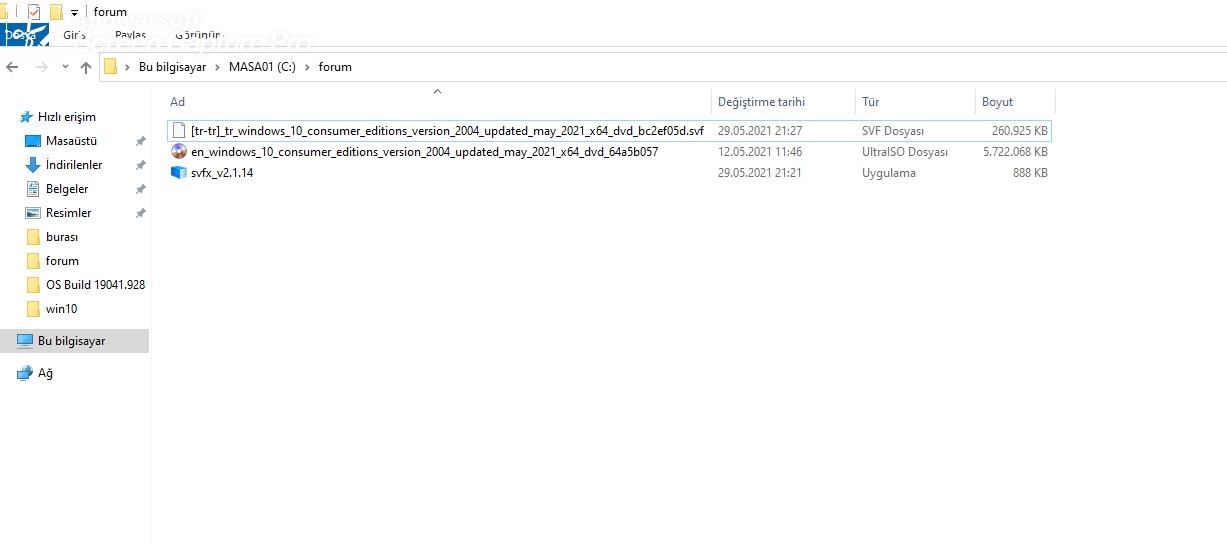Click the Up one level arrow

tap(86, 67)
